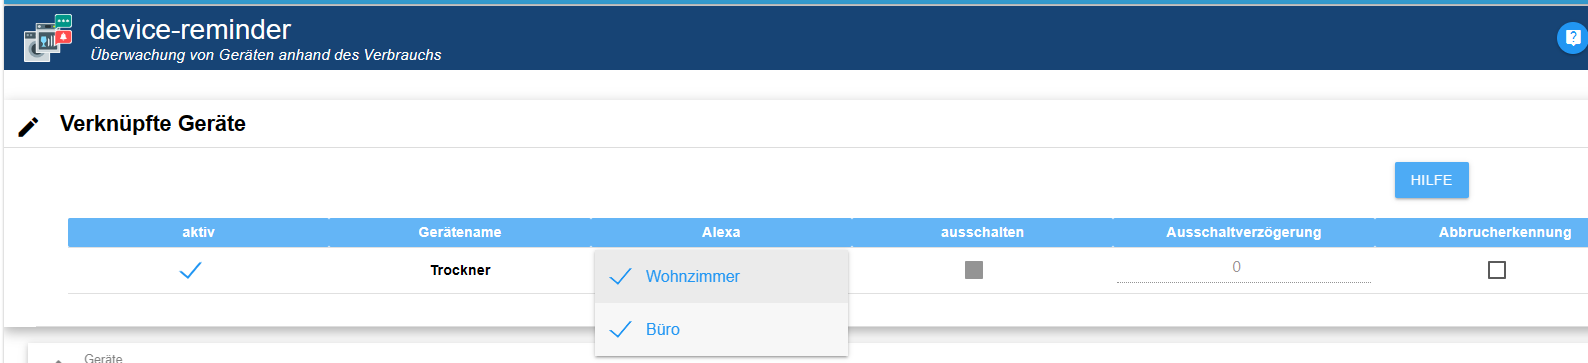Viewport: 1588px width, 363px height.
Task: Click the checkmark beside Büro
Action: coord(620,329)
